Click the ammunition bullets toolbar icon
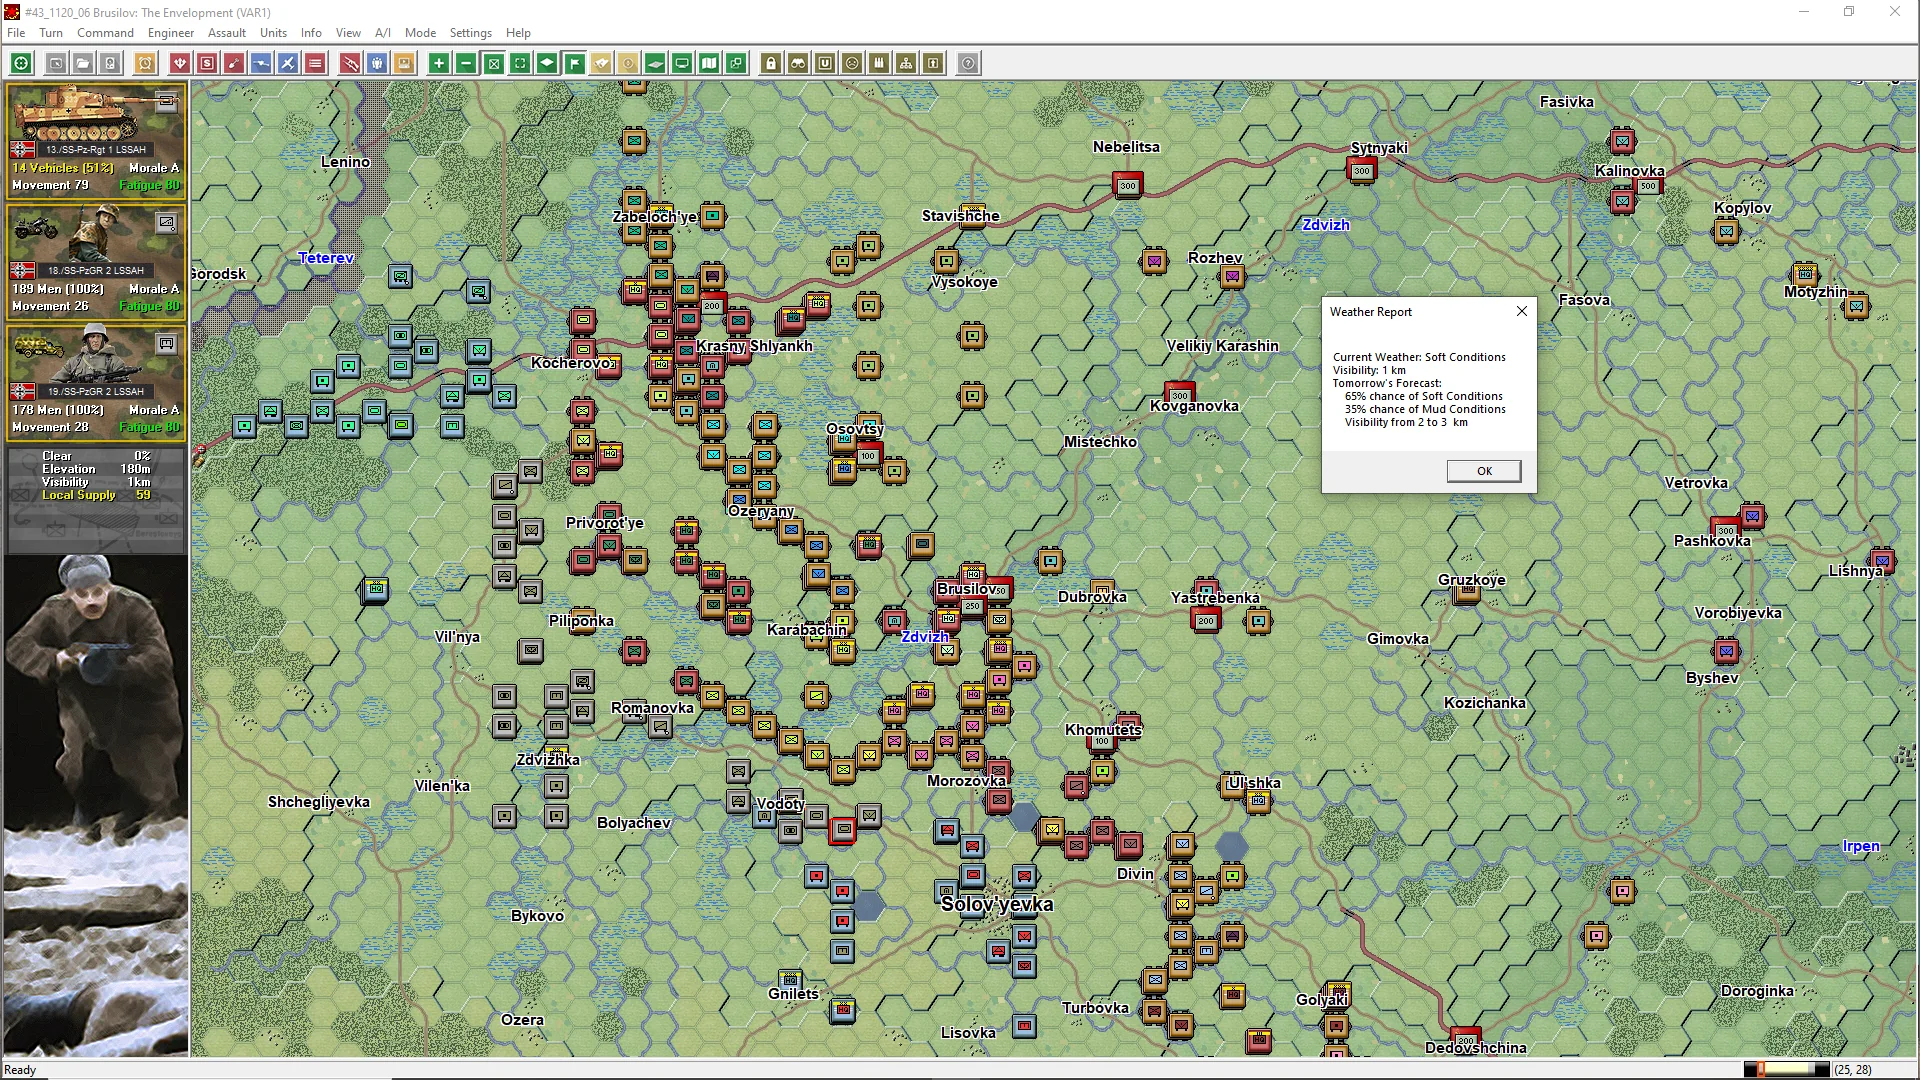Image resolution: width=1920 pixels, height=1080 pixels. (879, 63)
